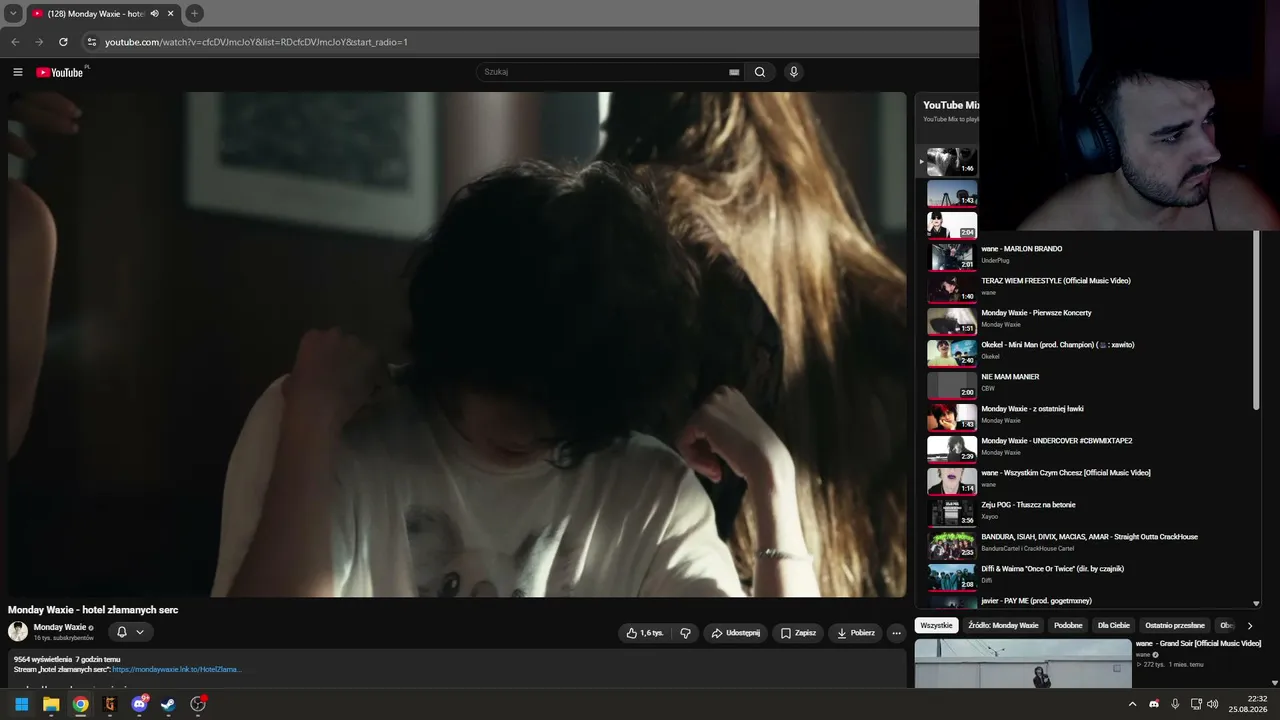Save the video with Zapisz
Screen dimensions: 1280x720
[798, 633]
